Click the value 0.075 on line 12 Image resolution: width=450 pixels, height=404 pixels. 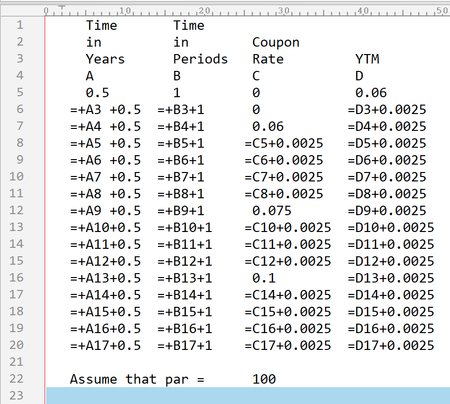click(272, 211)
